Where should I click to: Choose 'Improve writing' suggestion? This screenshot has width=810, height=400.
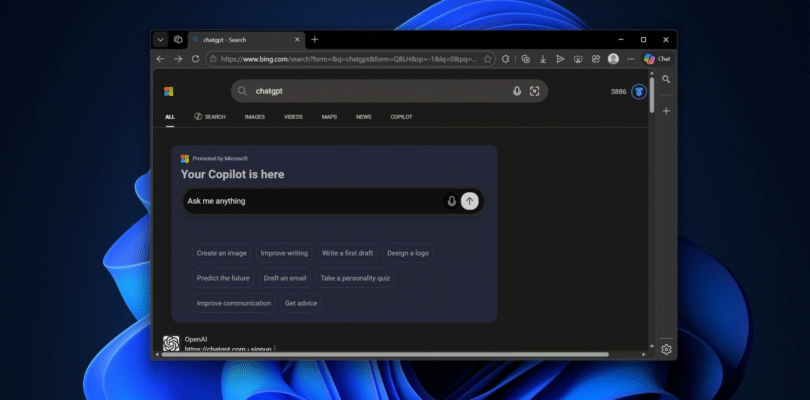click(x=284, y=253)
